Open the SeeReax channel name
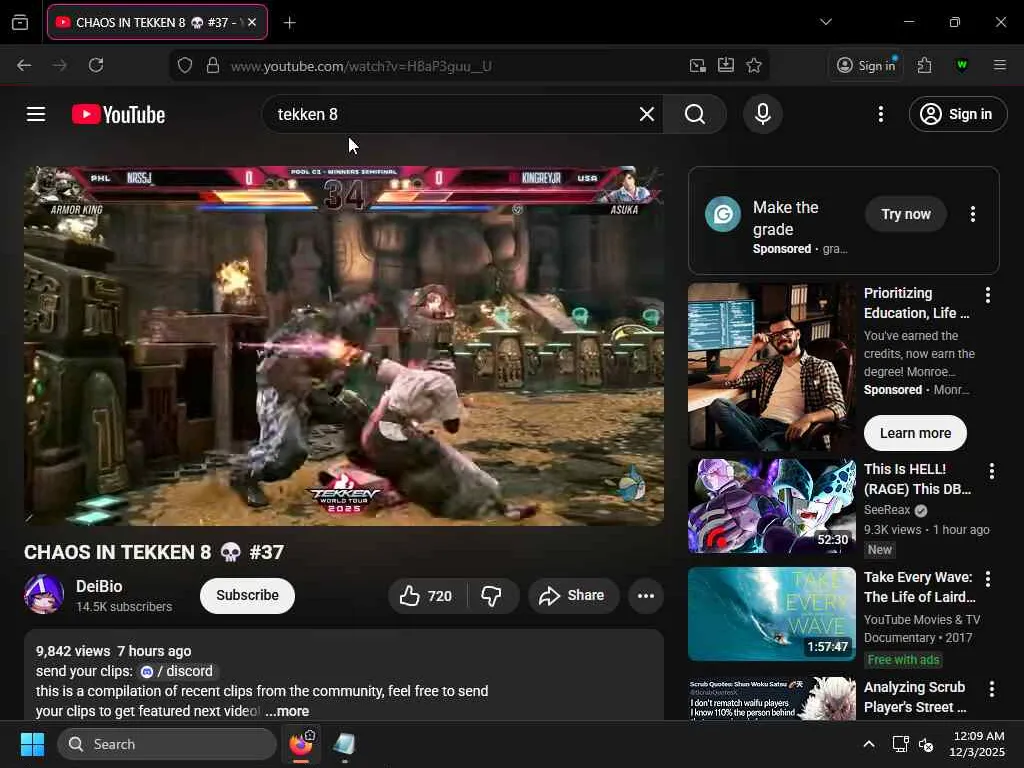The width and height of the screenshot is (1024, 768). (887, 509)
